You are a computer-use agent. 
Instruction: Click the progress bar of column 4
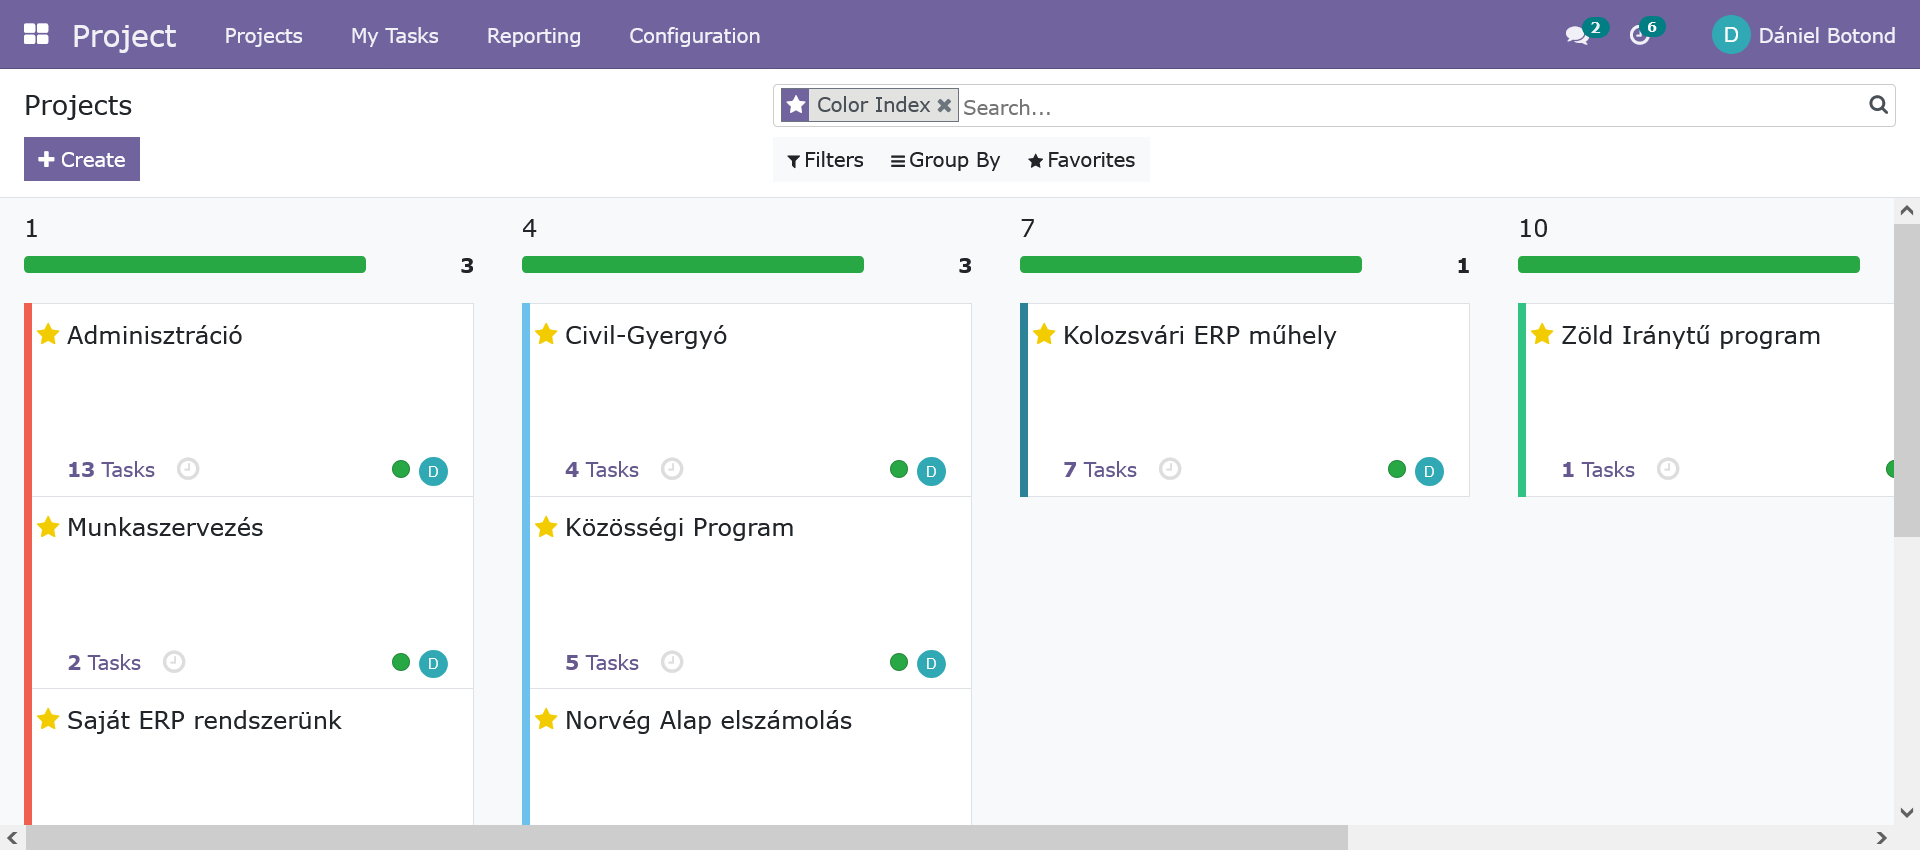tap(693, 264)
